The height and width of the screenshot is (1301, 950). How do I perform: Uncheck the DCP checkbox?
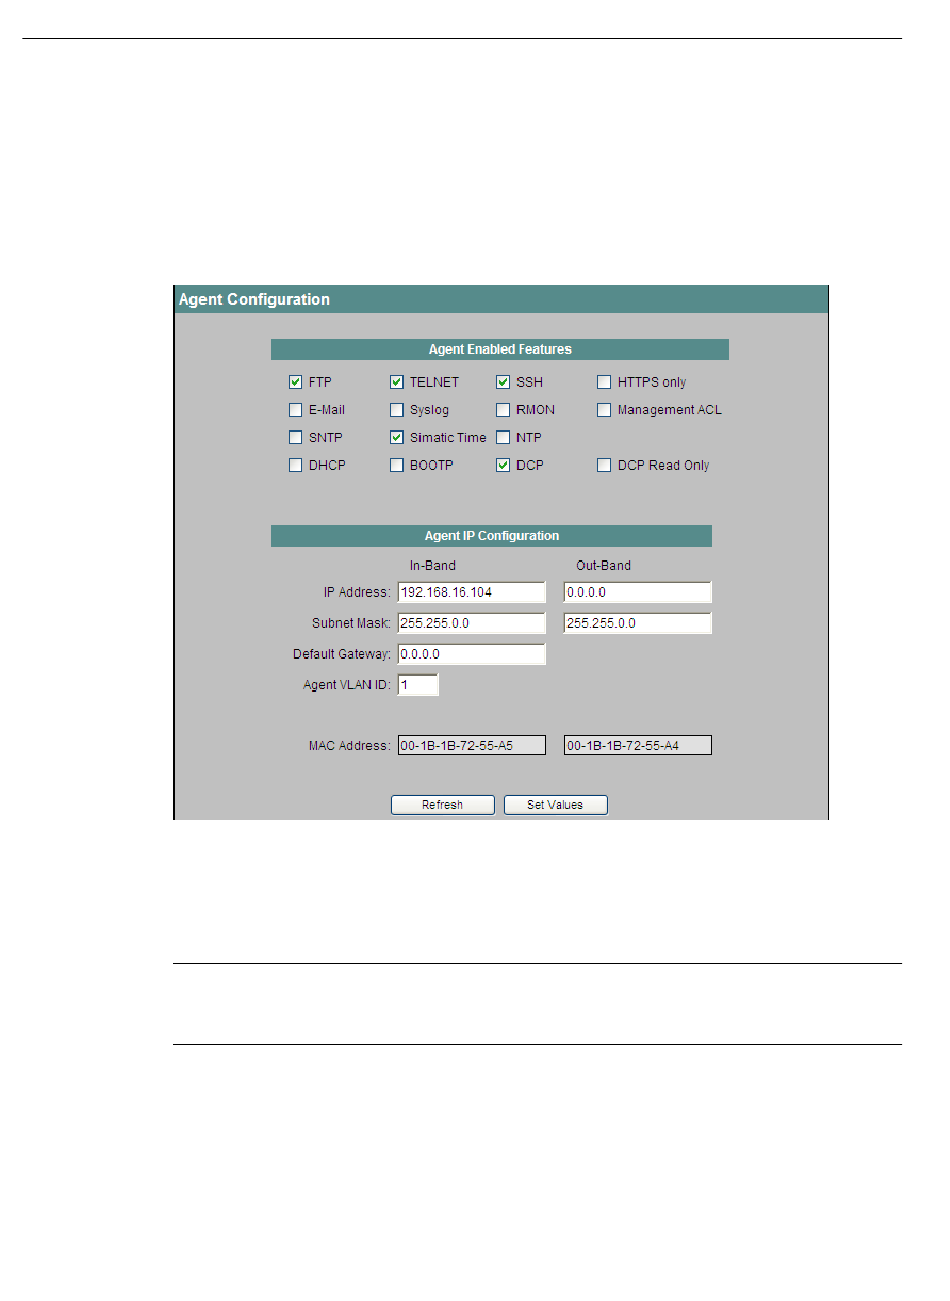pyautogui.click(x=503, y=465)
